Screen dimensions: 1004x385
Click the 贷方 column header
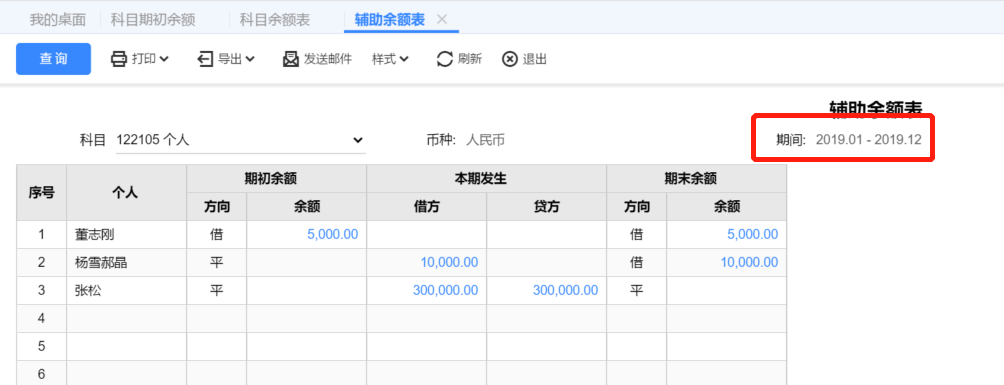tap(546, 206)
